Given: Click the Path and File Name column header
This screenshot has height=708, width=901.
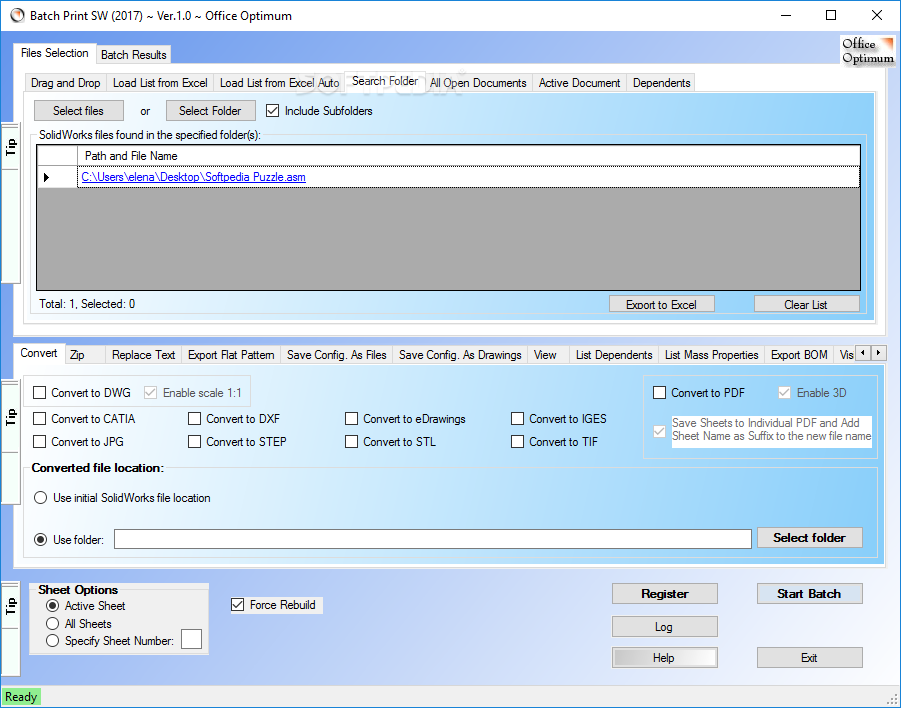Looking at the screenshot, I should (468, 156).
